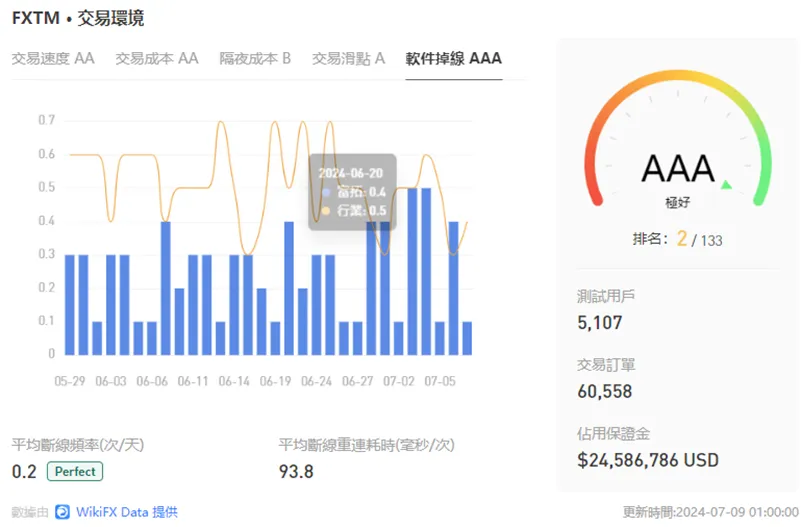The image size is (801, 527).
Task: Click the yellow 行業 legend dot in tooltip
Action: click(326, 211)
